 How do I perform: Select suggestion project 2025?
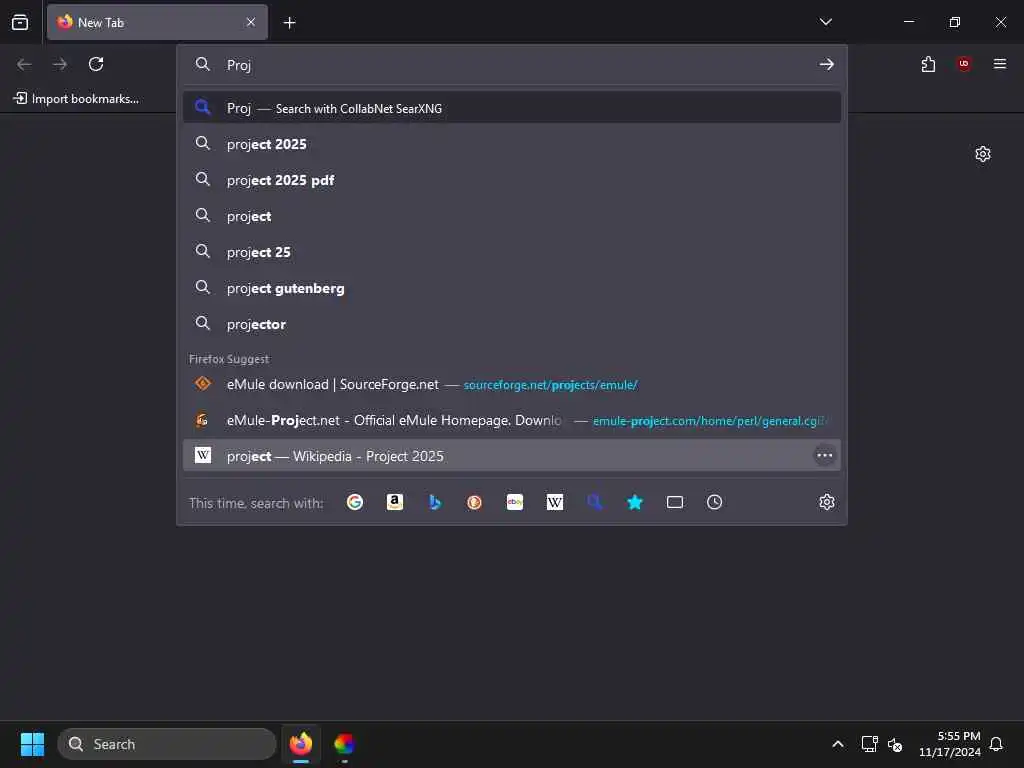click(512, 144)
